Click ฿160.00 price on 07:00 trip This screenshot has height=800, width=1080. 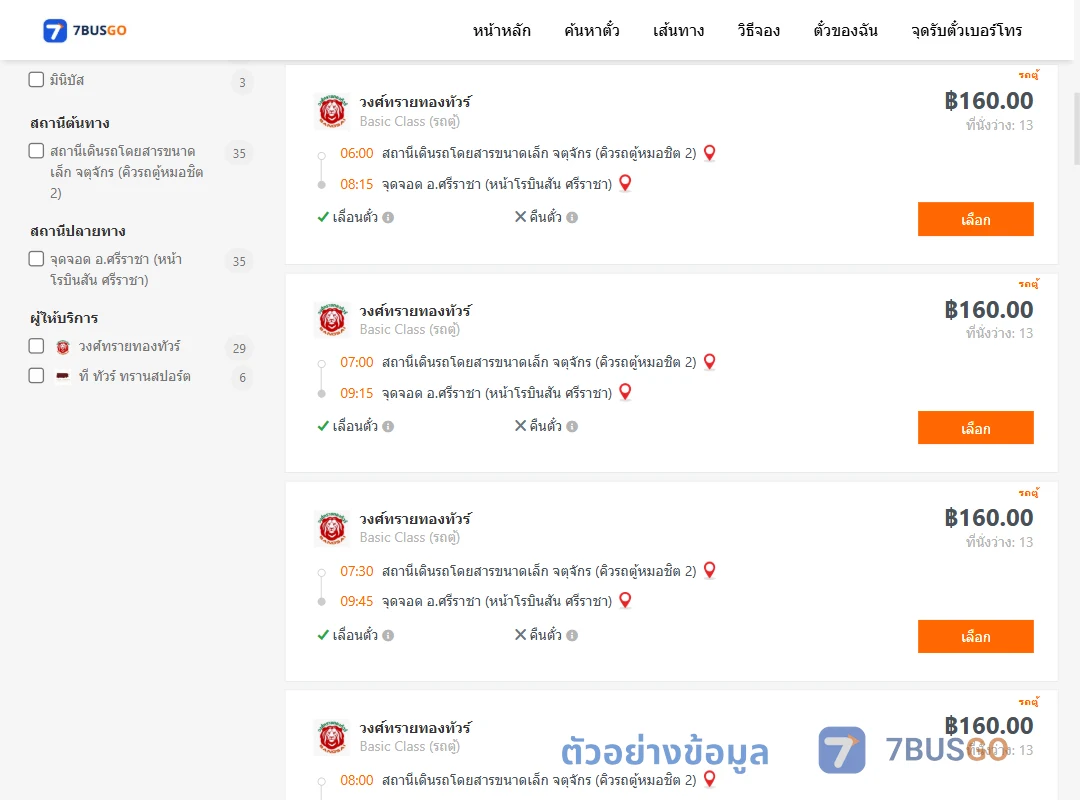(988, 310)
